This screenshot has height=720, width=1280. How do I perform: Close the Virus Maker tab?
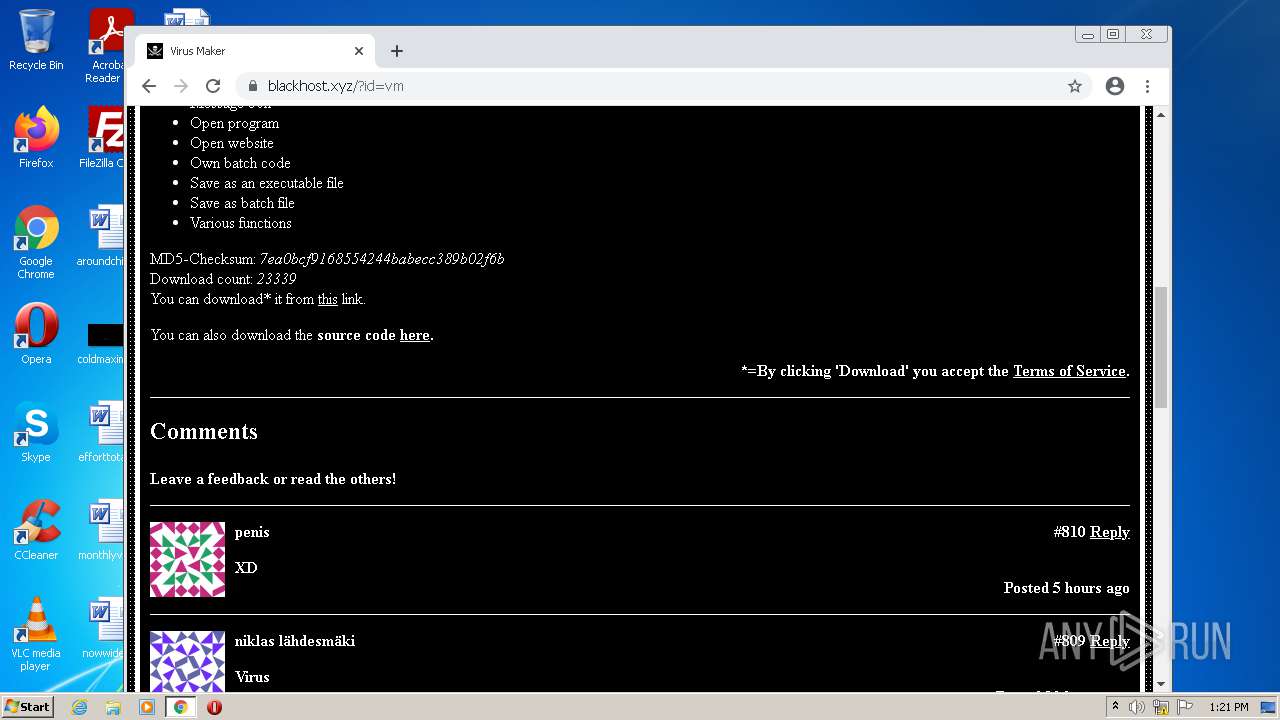(359, 51)
